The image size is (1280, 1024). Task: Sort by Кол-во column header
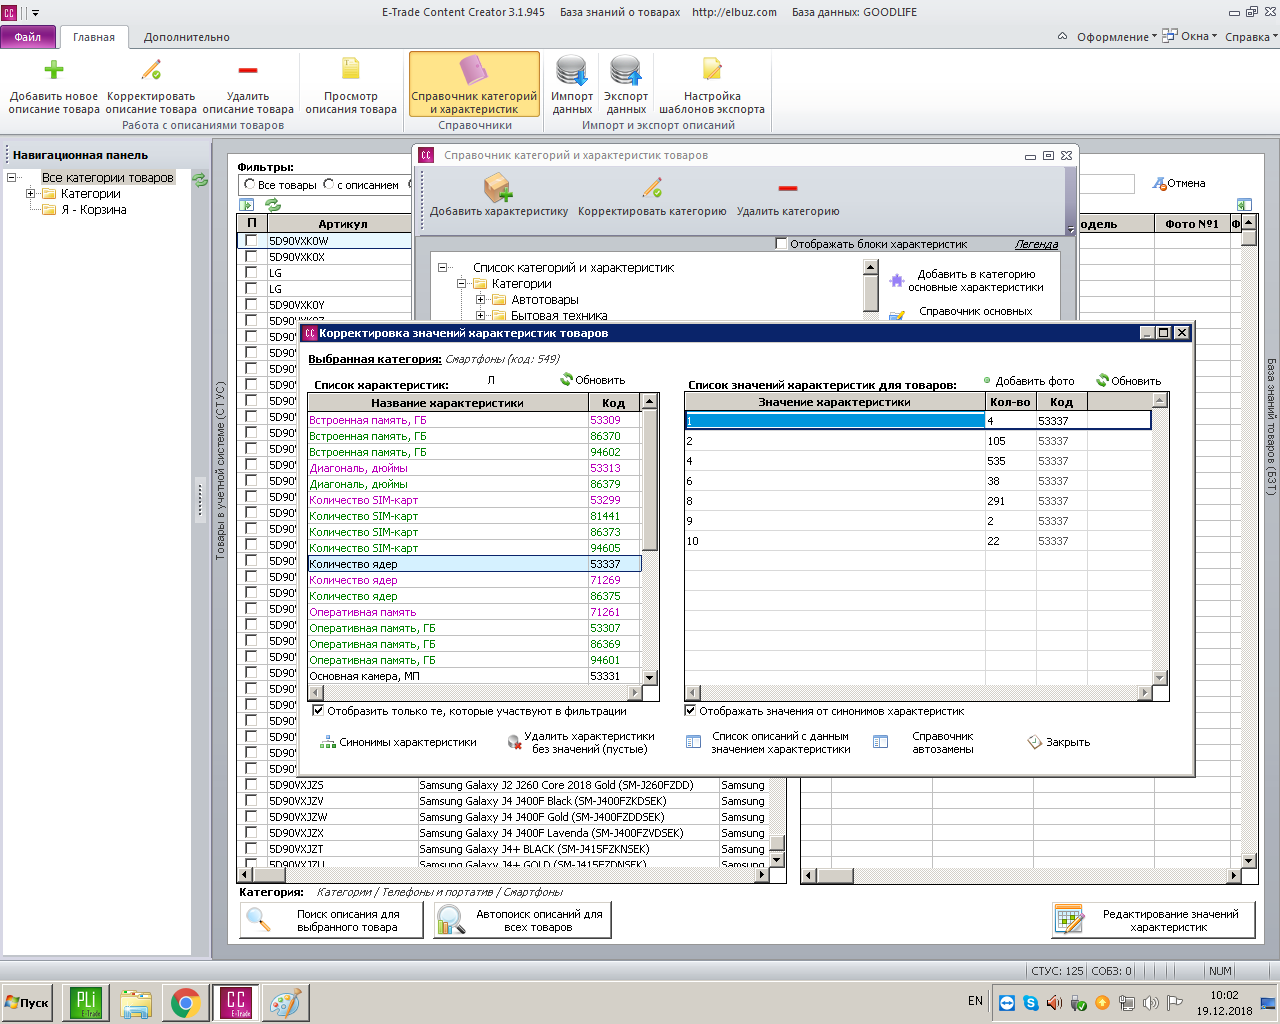(x=1010, y=402)
